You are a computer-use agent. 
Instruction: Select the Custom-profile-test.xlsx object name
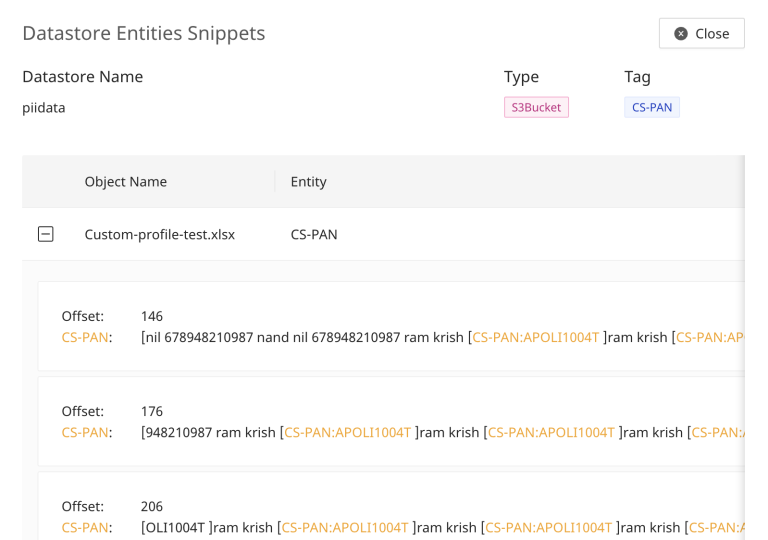(x=159, y=234)
